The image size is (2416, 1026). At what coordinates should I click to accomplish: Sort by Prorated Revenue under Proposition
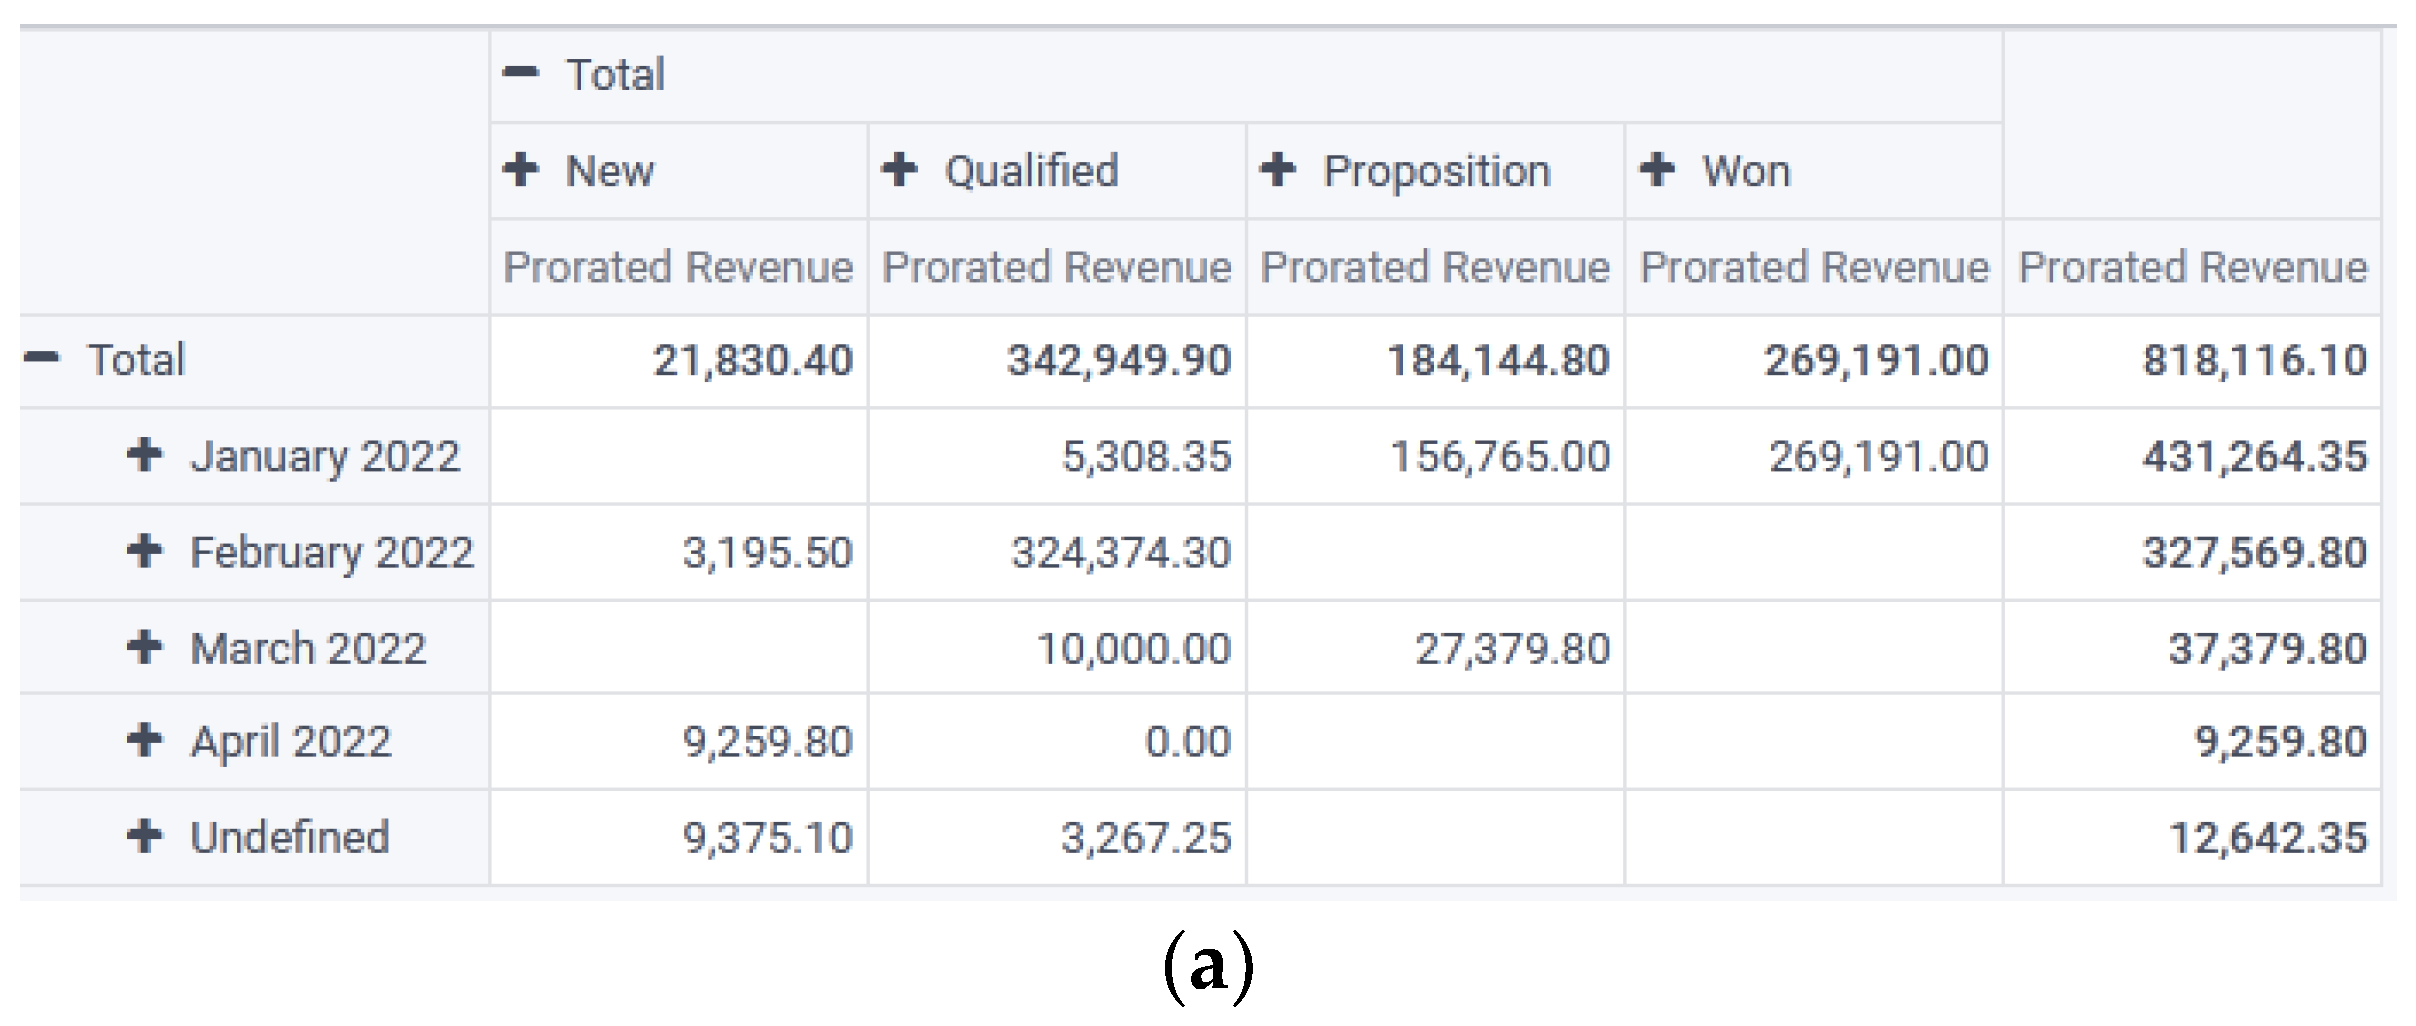coord(1435,267)
